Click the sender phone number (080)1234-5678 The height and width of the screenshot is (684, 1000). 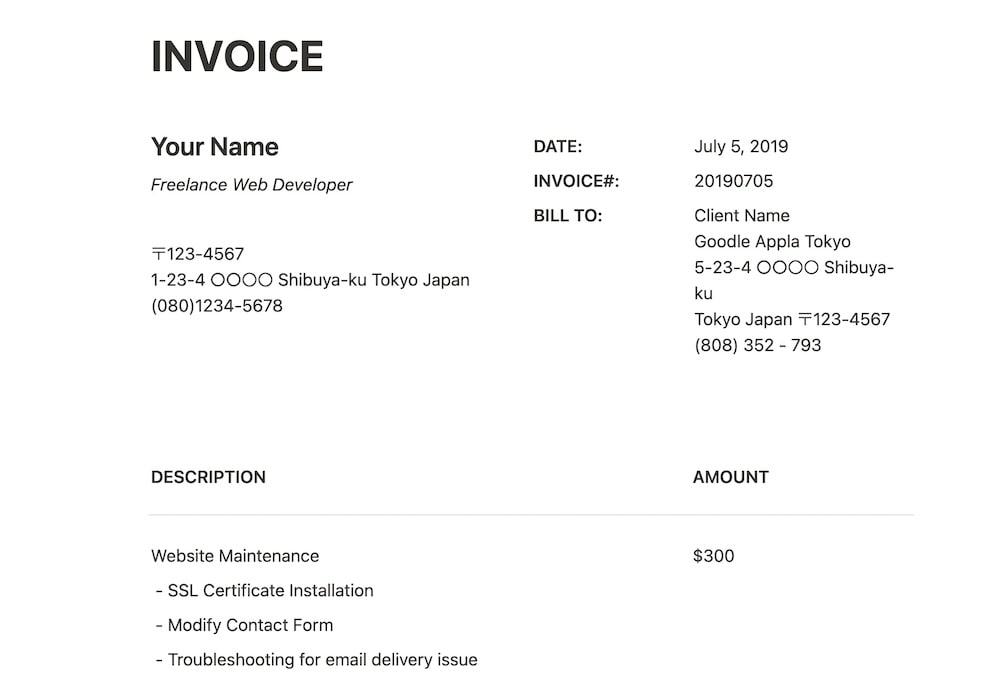[217, 306]
